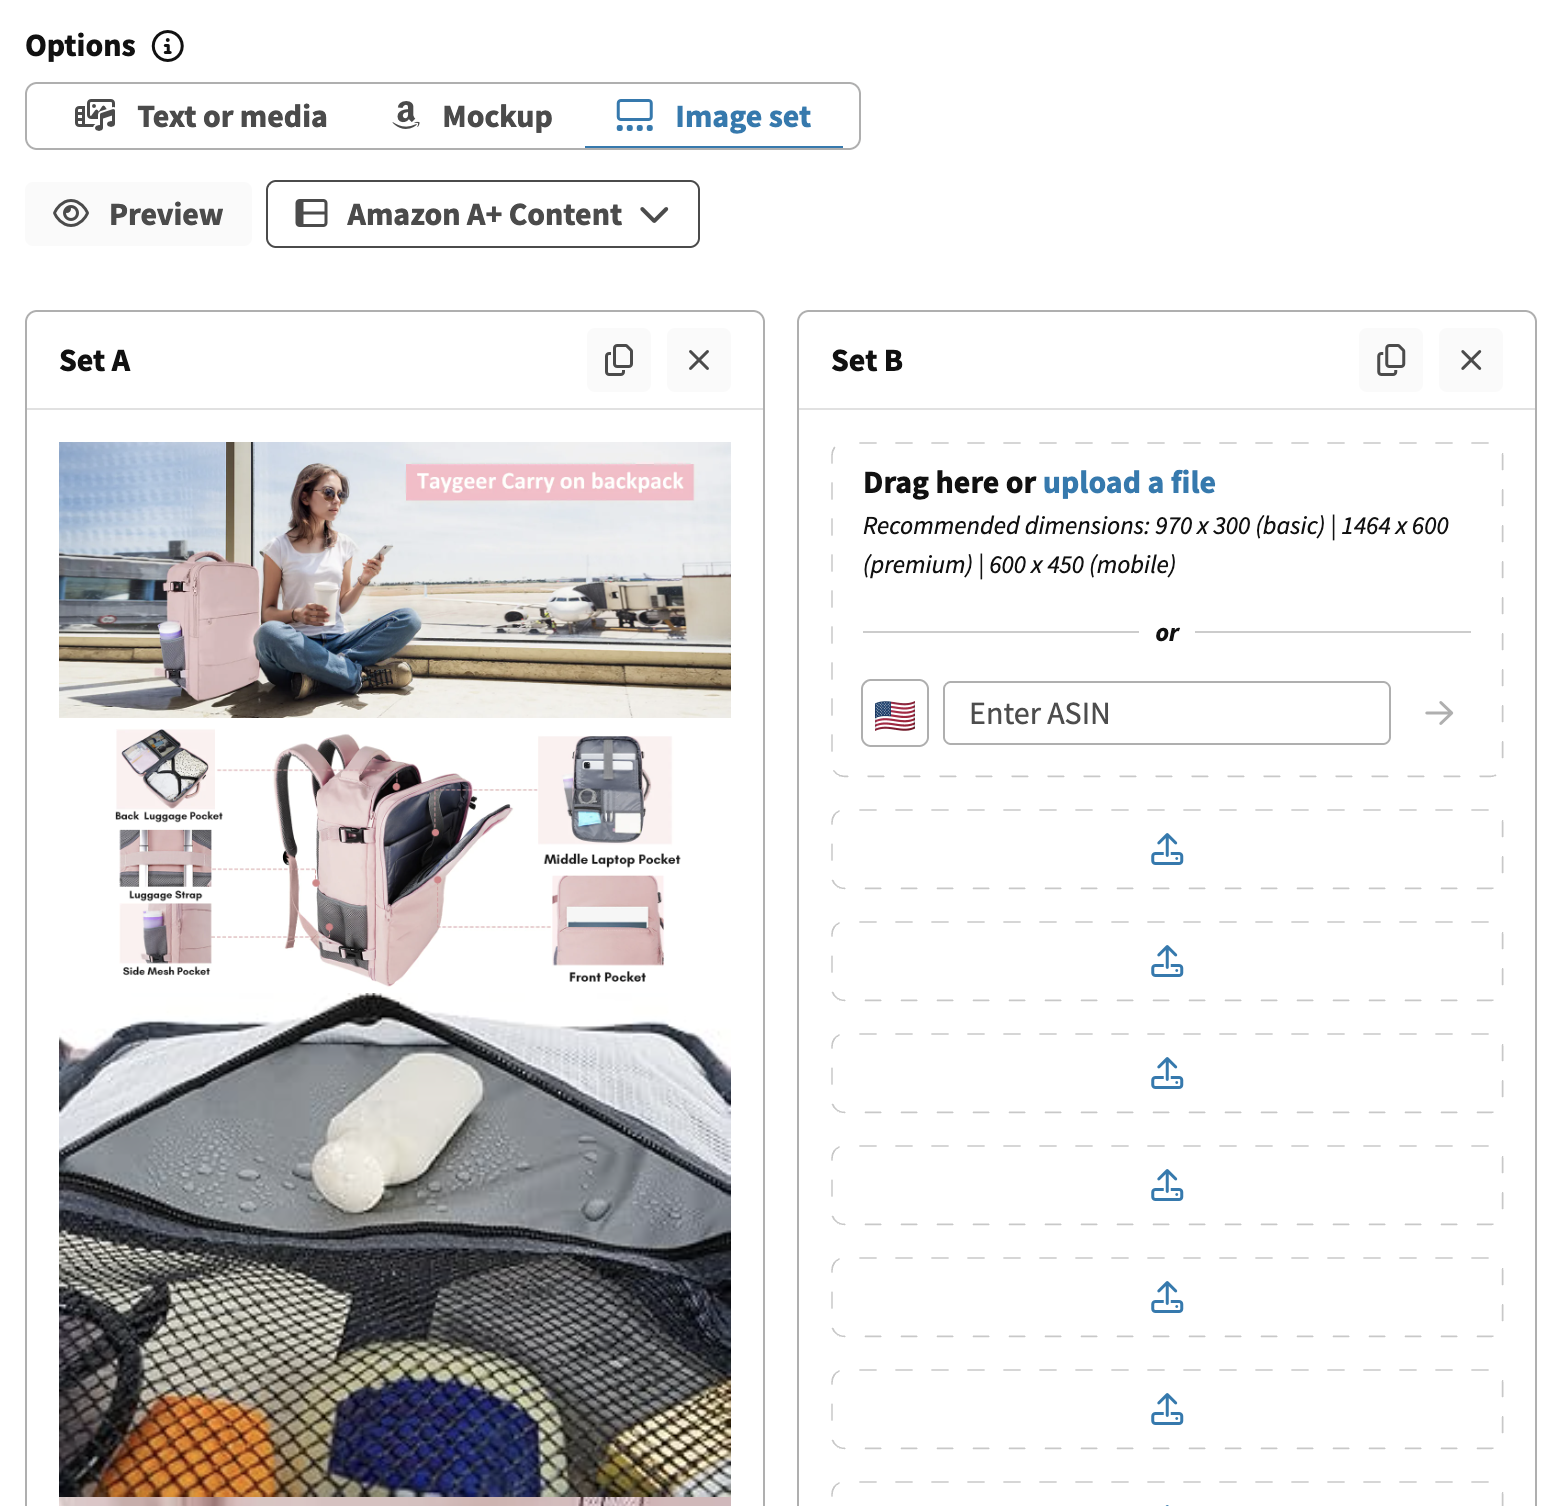Click upload a file link
The width and height of the screenshot is (1558, 1506).
pyautogui.click(x=1129, y=483)
